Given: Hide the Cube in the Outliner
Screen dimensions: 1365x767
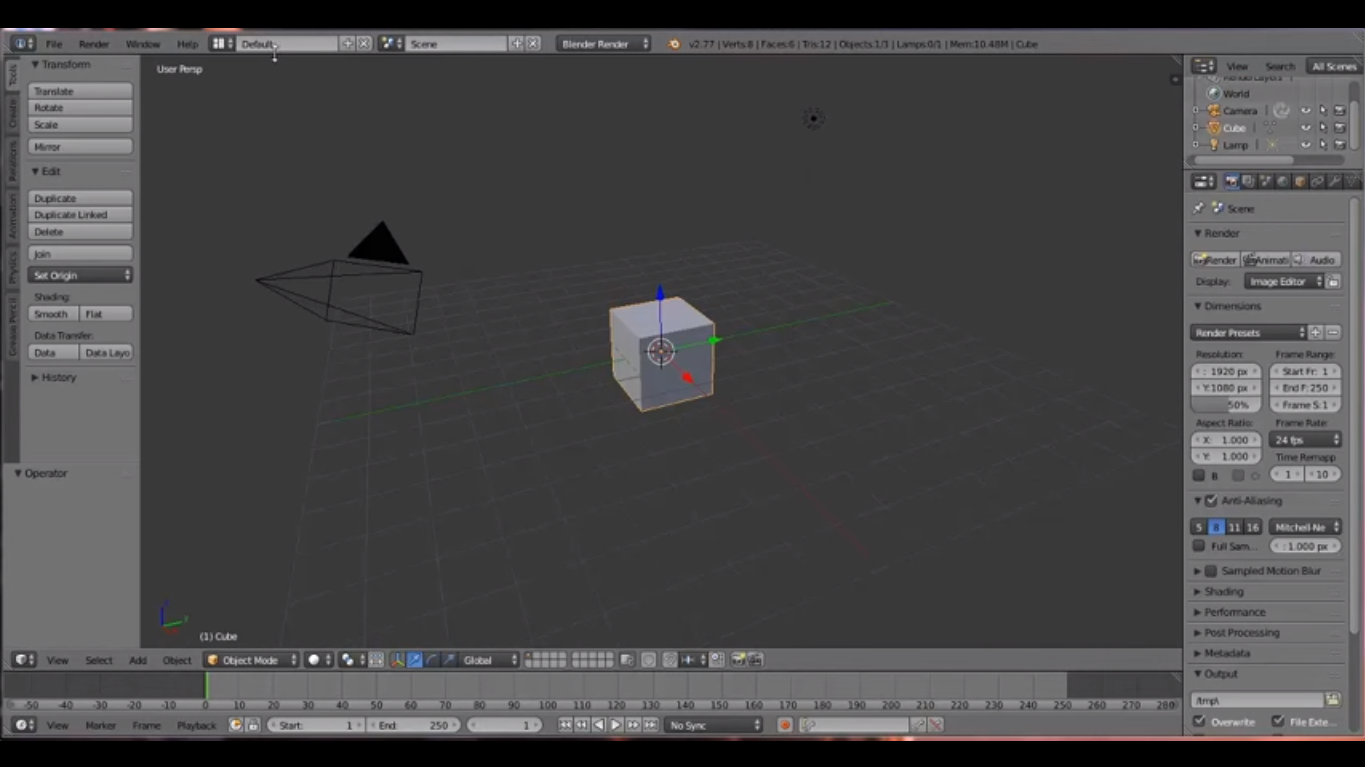Looking at the screenshot, I should coord(1305,128).
